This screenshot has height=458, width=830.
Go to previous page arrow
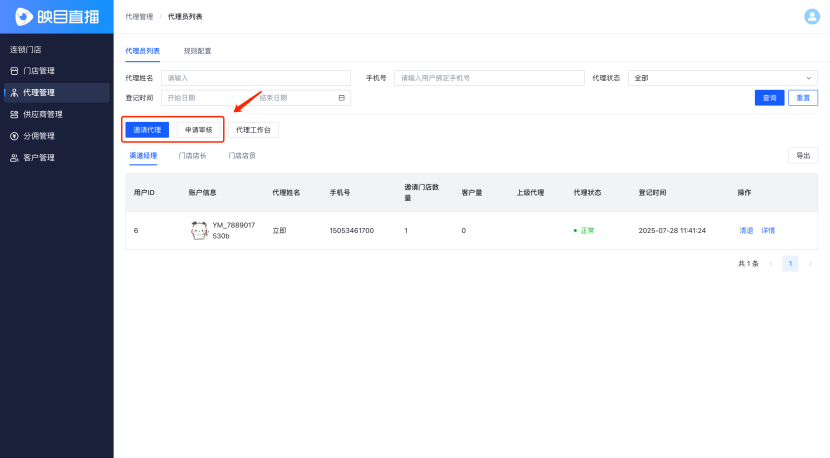click(771, 264)
